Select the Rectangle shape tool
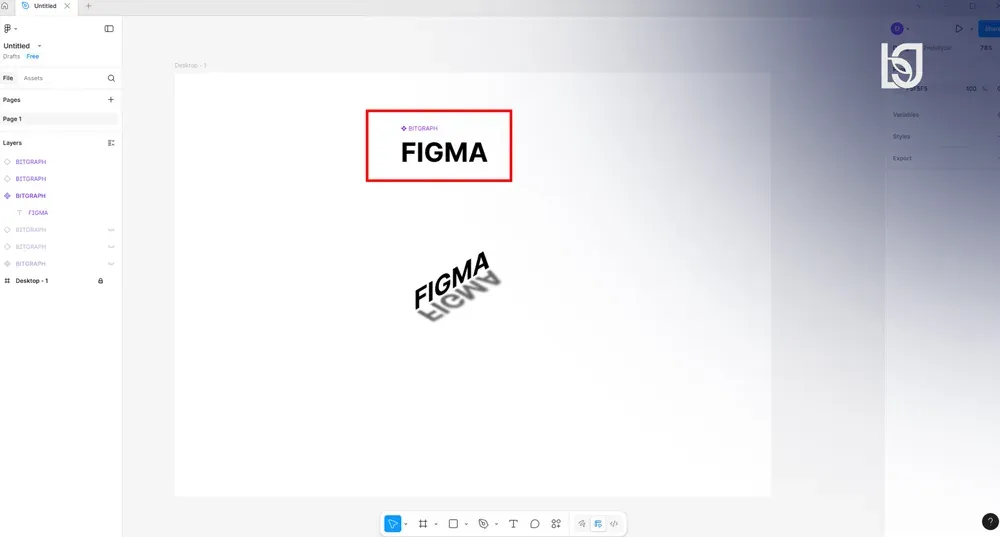Image resolution: width=1000 pixels, height=537 pixels. click(453, 524)
